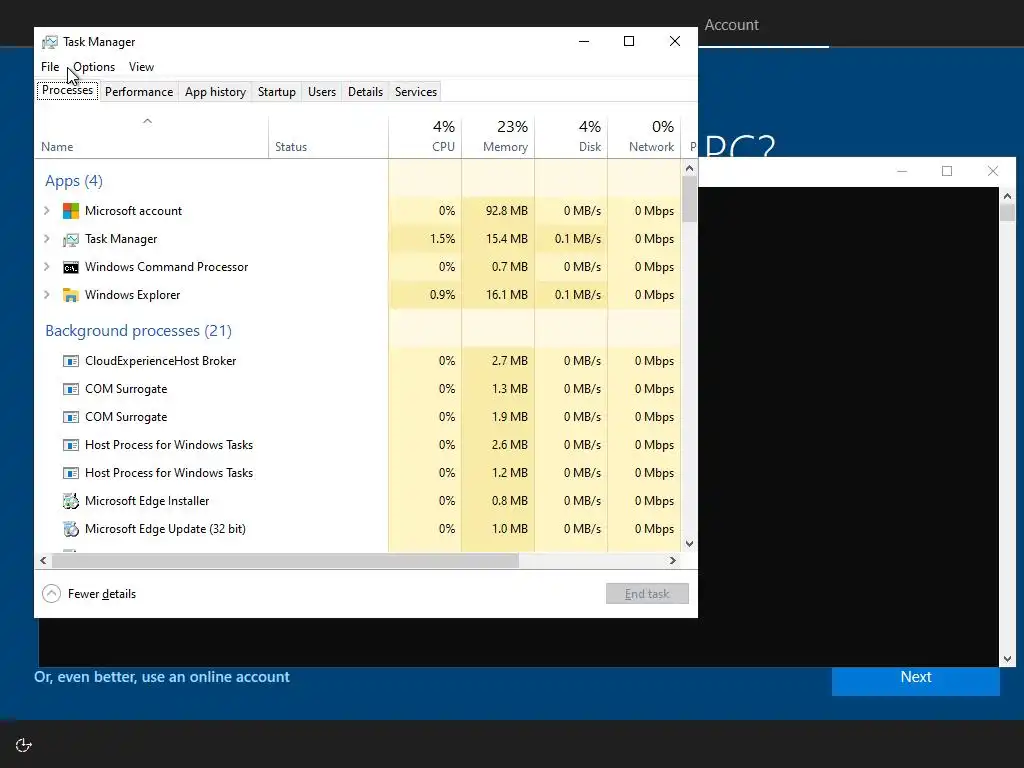Click the Microsoft Edge Update (32 bit) icon

71,529
